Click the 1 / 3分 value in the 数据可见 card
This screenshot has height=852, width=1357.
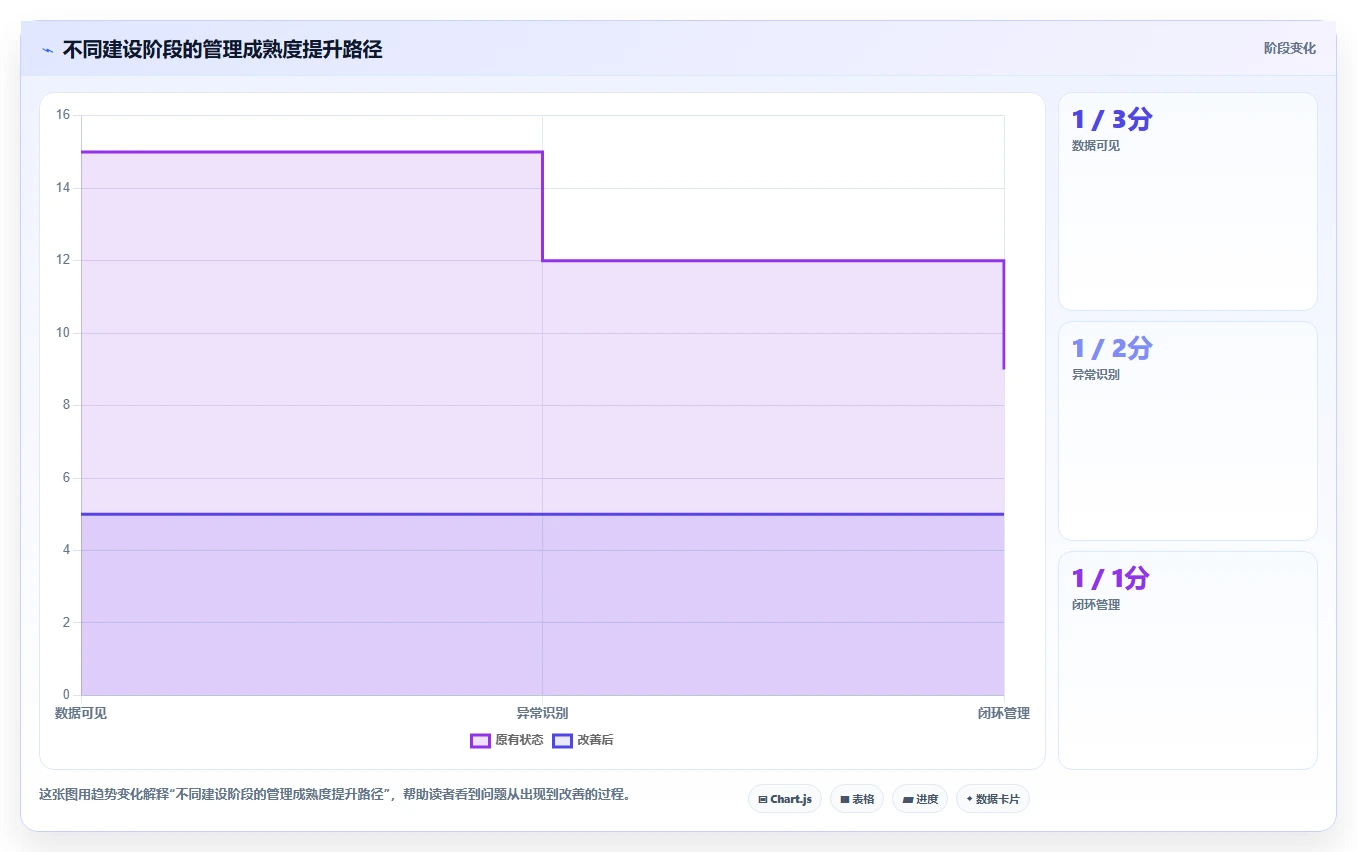click(x=1112, y=120)
